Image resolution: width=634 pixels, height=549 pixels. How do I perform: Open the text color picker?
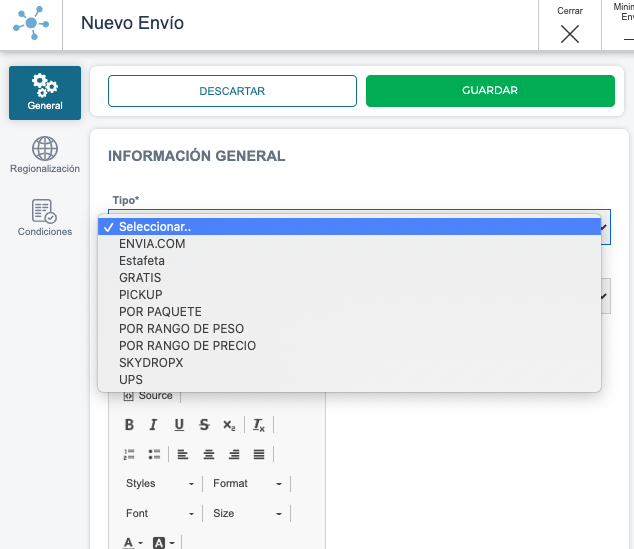133,543
